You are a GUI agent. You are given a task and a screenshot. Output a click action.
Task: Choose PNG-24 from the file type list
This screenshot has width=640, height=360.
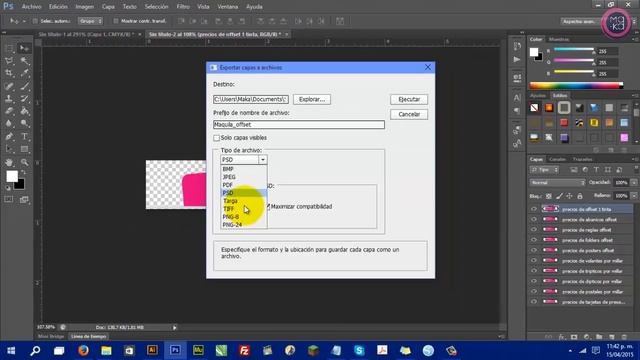point(232,224)
